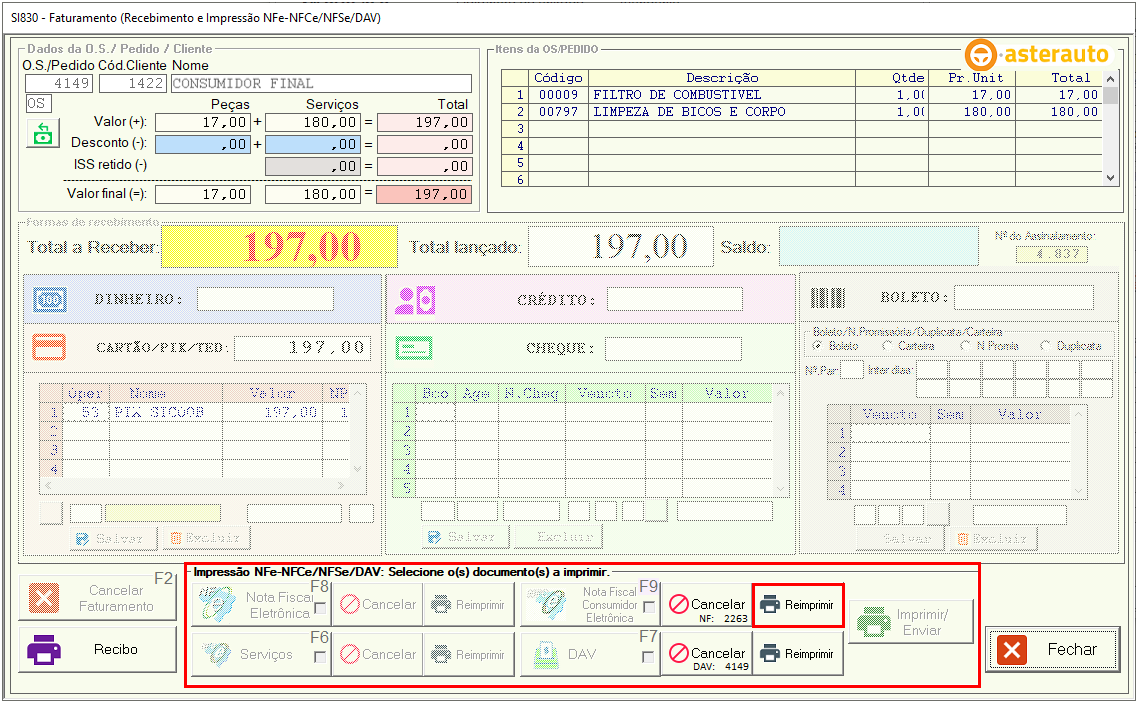
Task: Click the Serviços discount field
Action: point(312,145)
